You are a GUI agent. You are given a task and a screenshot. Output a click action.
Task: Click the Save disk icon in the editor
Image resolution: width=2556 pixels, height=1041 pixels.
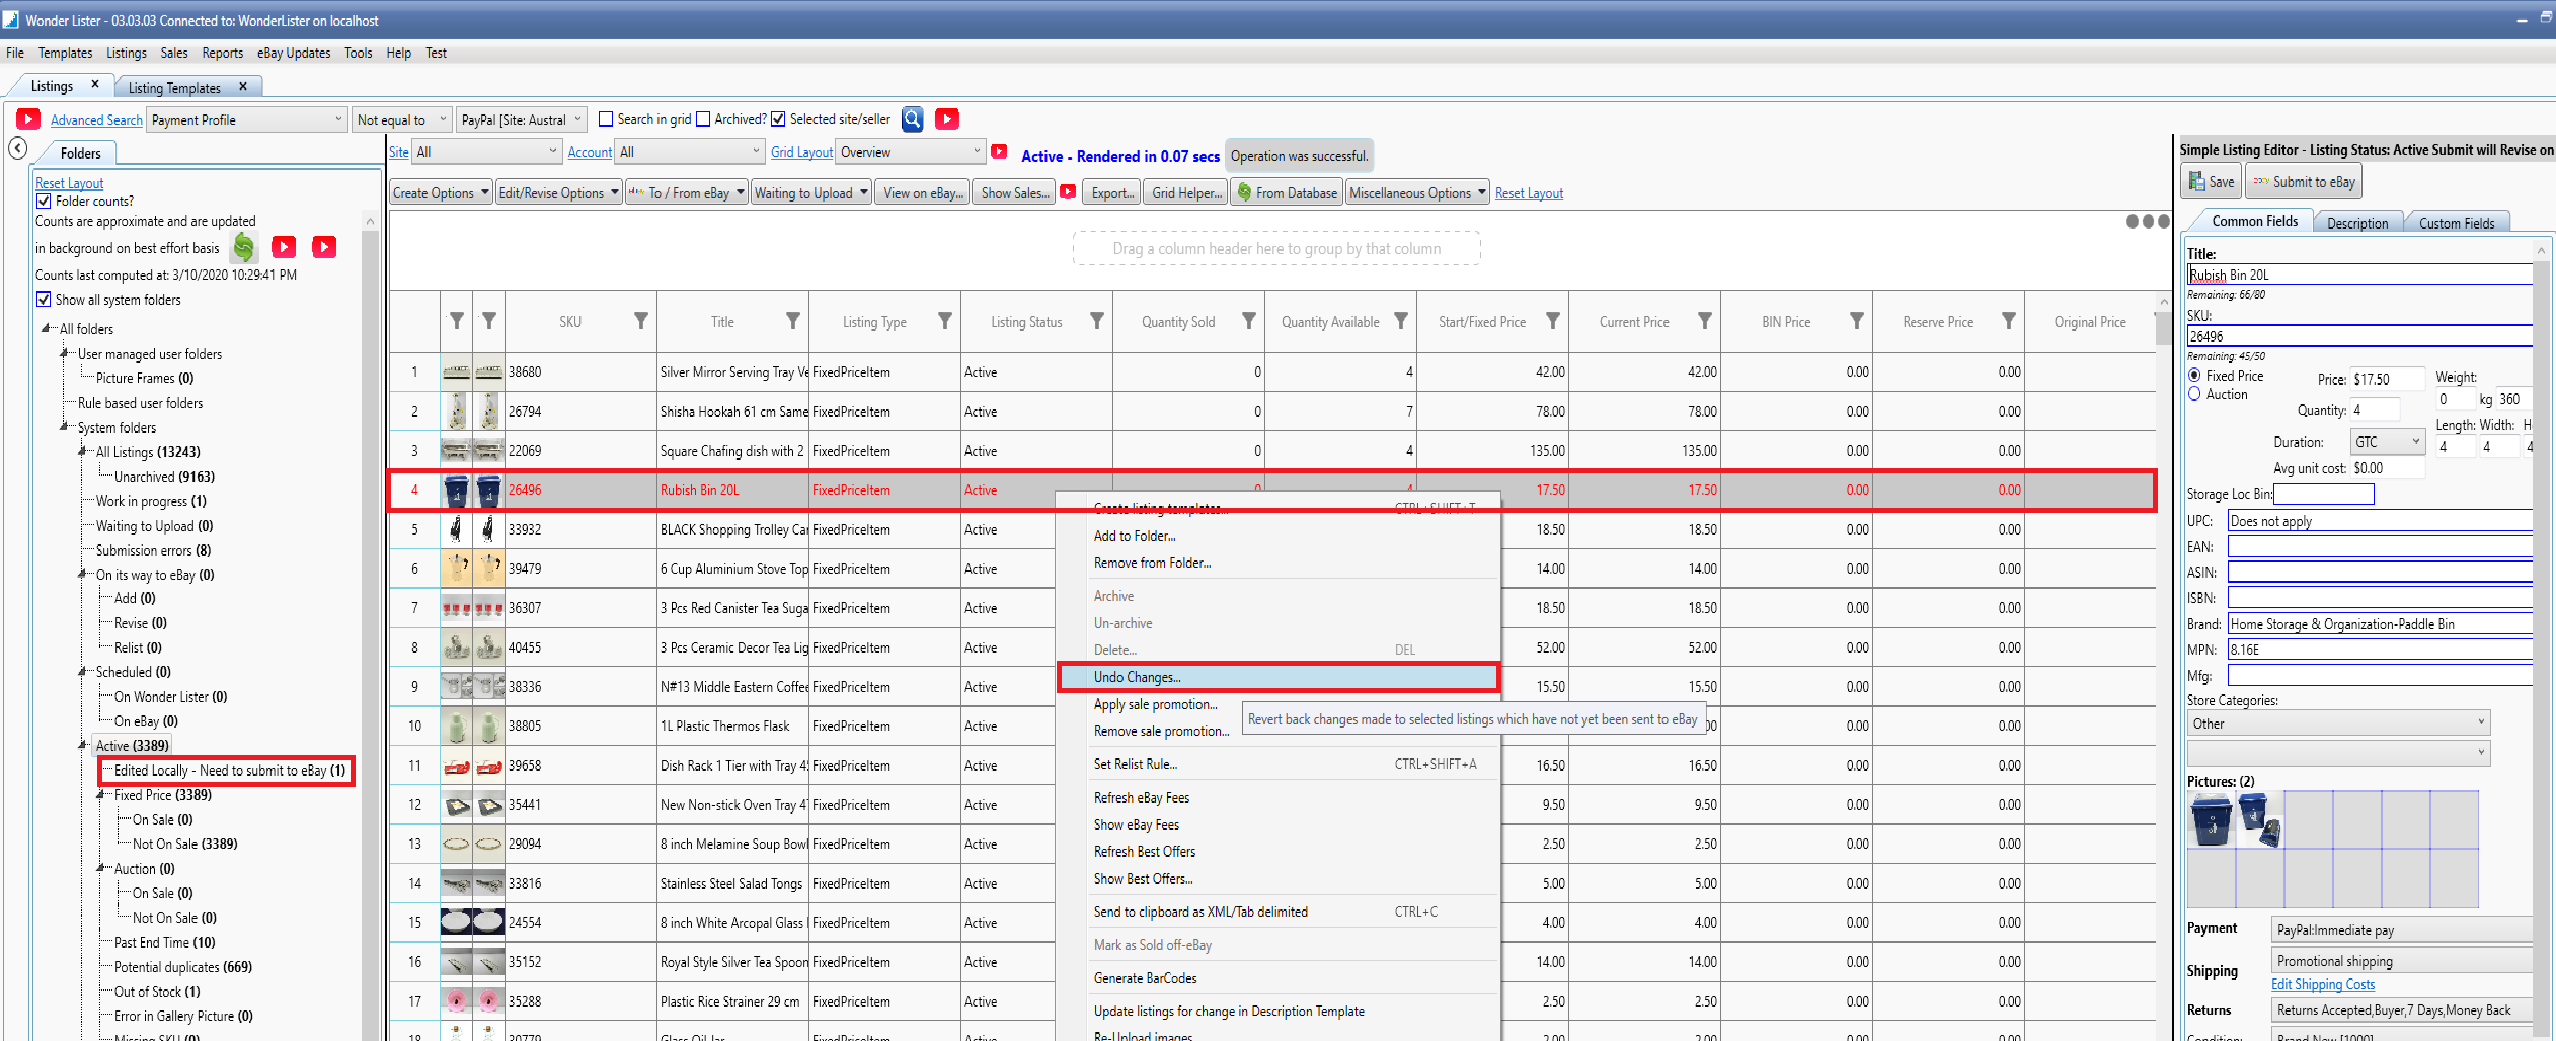pyautogui.click(x=2196, y=181)
